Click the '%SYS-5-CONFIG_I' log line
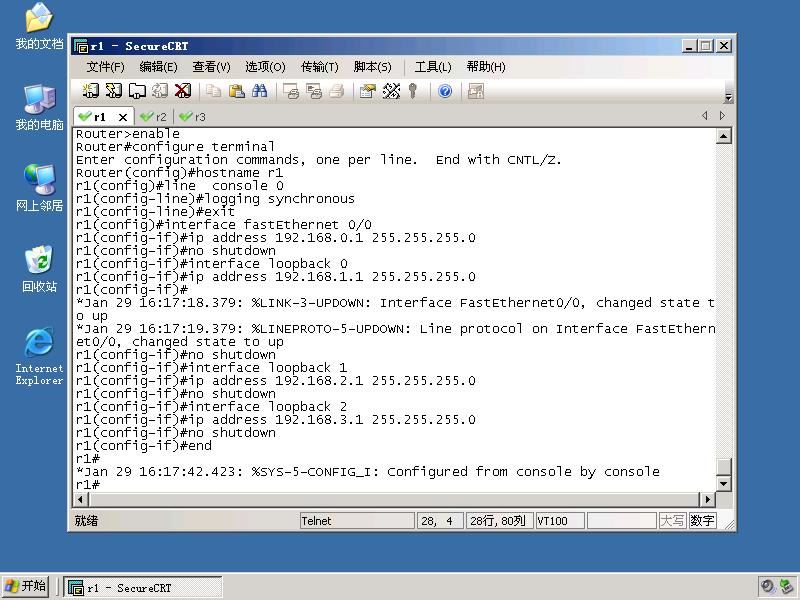The image size is (800, 600). coord(367,472)
